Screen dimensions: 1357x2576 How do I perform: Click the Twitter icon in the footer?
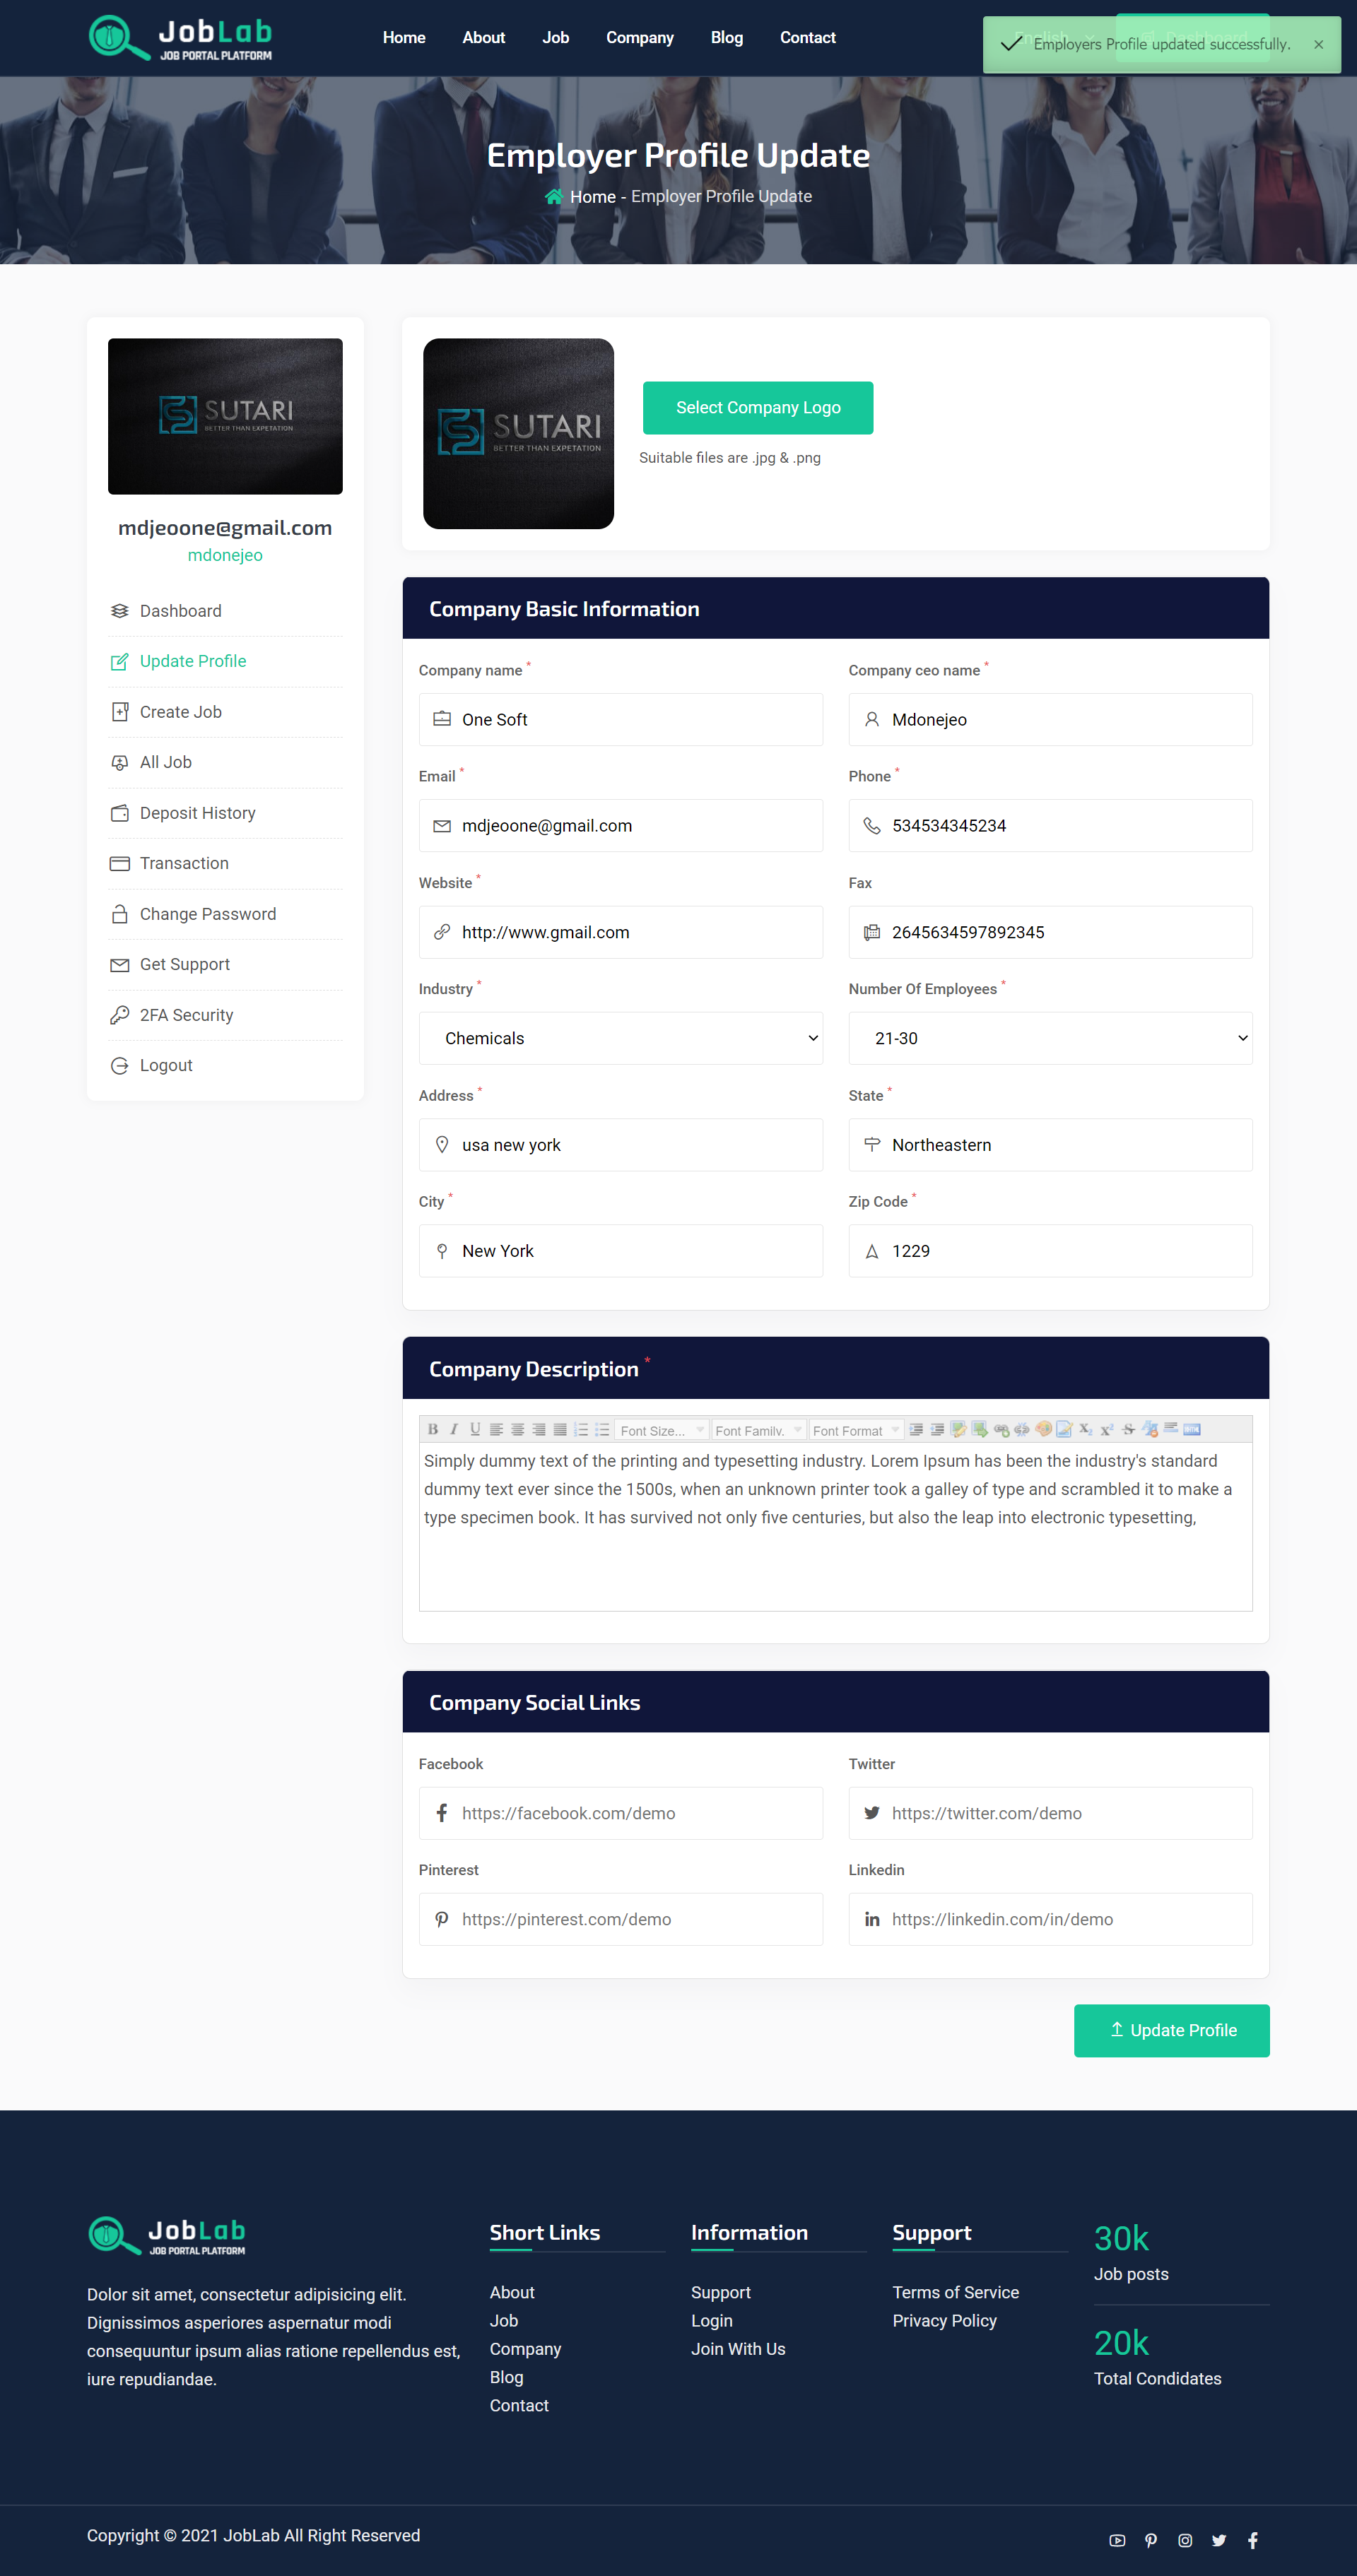click(1219, 2540)
